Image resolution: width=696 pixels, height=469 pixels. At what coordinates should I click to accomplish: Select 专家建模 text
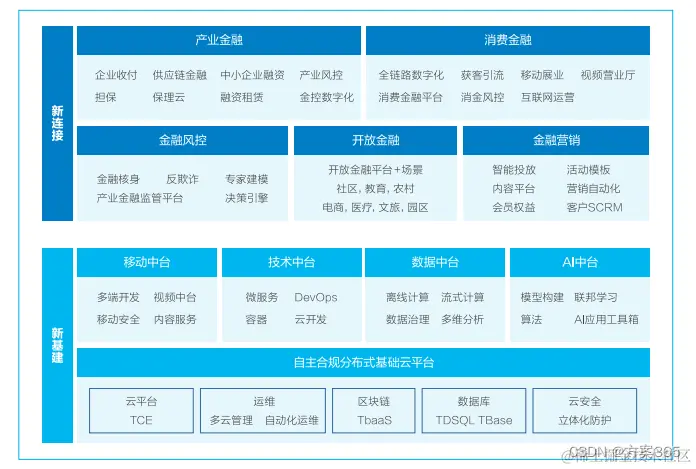(246, 179)
